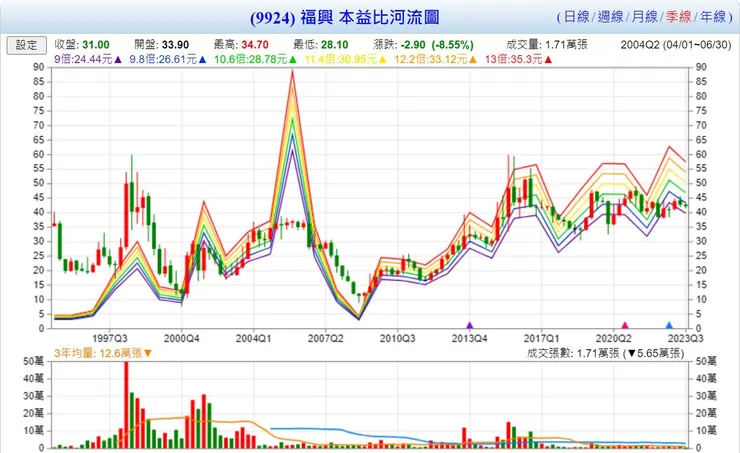This screenshot has width=740, height=453.
Task: Click the river band peak near 2006
Action: pyautogui.click(x=293, y=73)
